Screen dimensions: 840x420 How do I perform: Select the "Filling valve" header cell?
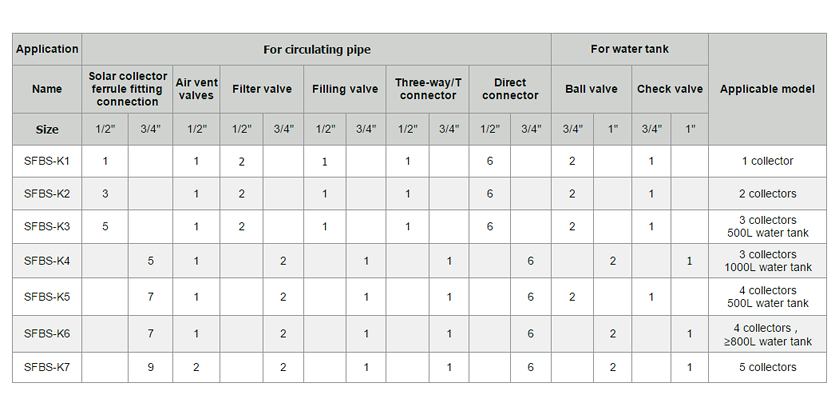[x=345, y=89]
